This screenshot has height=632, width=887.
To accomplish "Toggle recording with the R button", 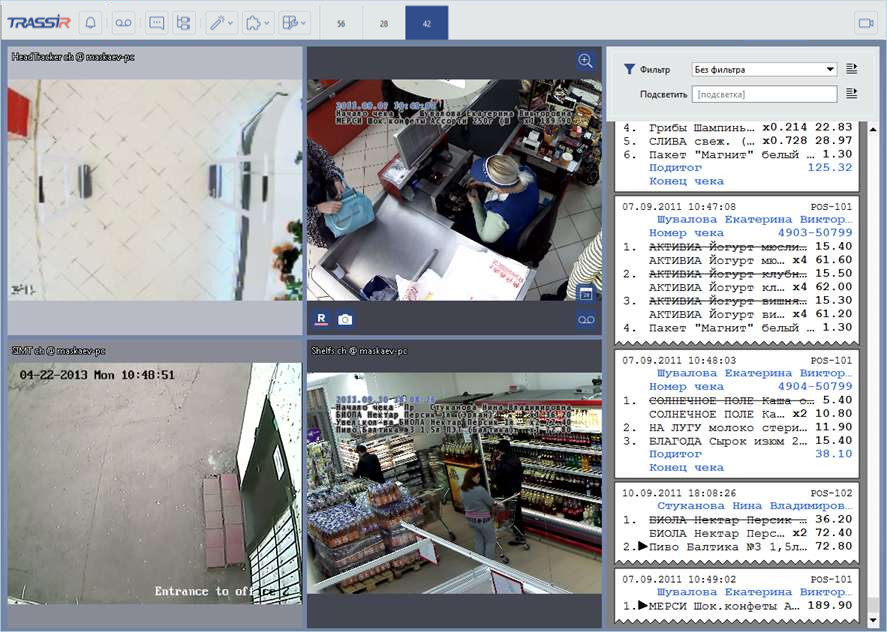I will (x=321, y=319).
